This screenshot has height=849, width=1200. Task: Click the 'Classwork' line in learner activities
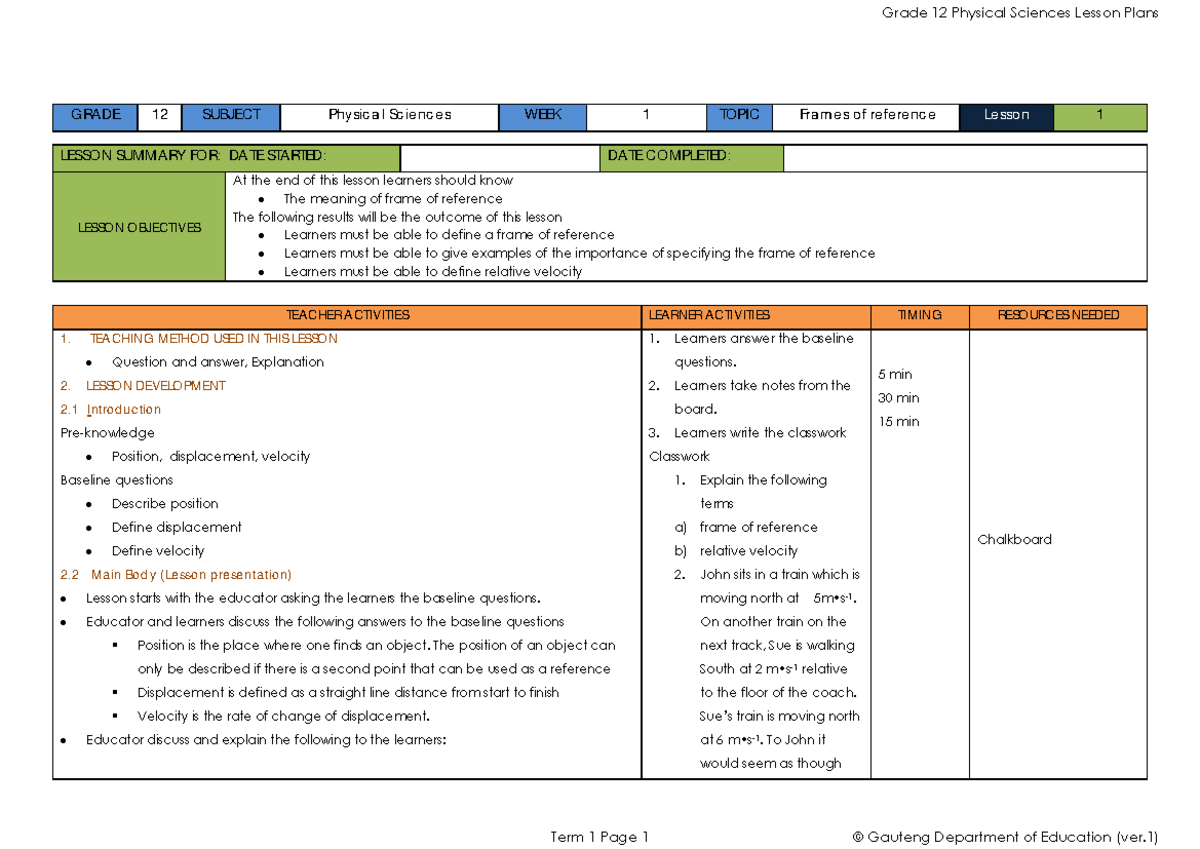(x=678, y=457)
